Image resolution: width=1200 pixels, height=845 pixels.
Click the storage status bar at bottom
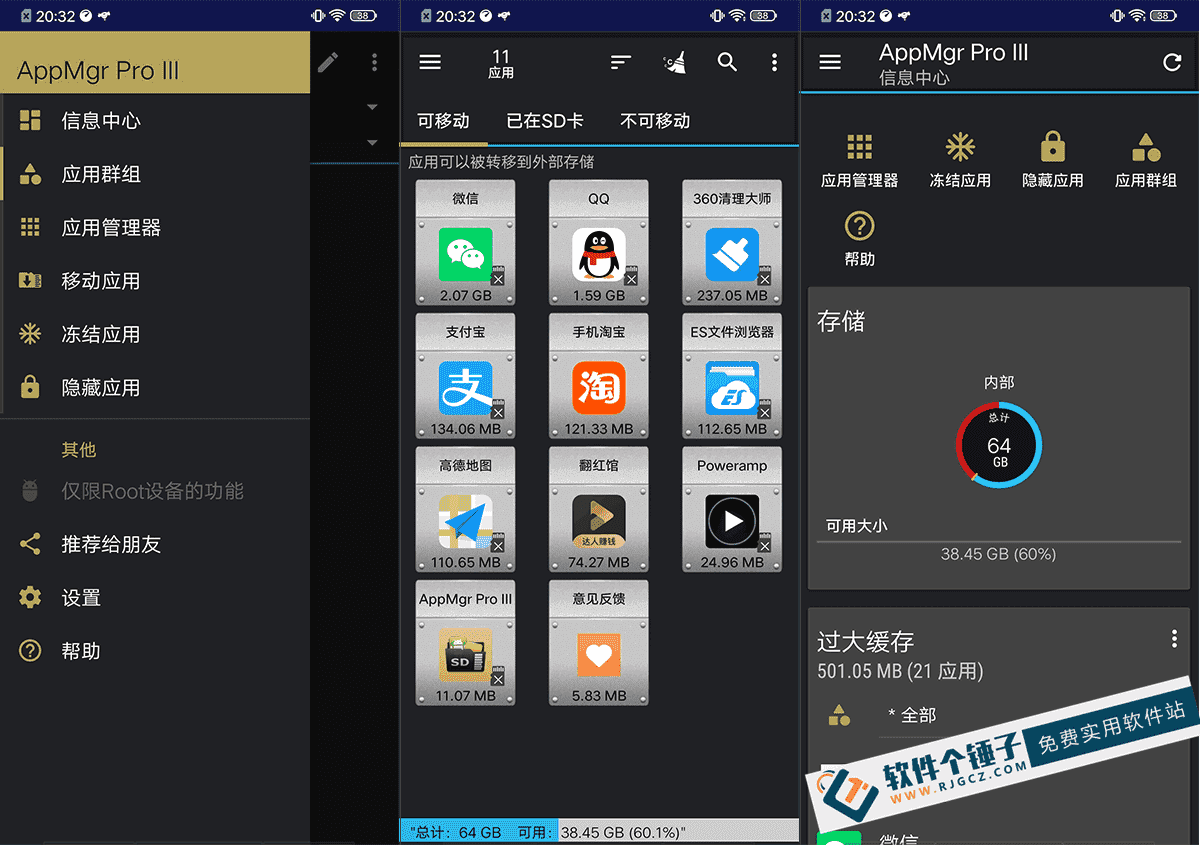point(599,831)
